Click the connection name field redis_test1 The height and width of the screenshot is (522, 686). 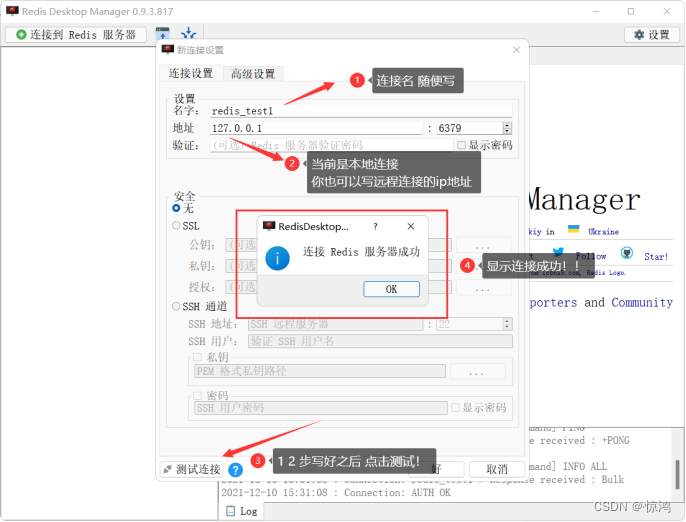point(361,111)
